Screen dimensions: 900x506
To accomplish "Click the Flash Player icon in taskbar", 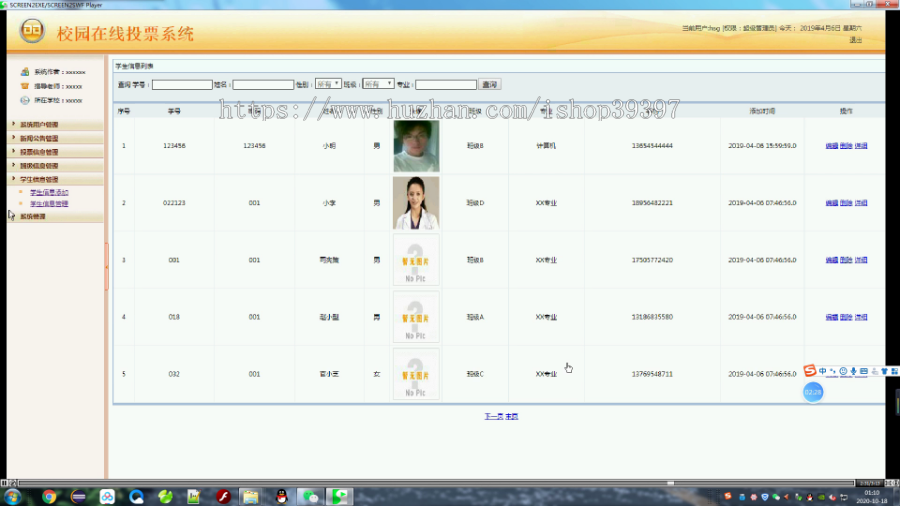I will tap(223, 496).
